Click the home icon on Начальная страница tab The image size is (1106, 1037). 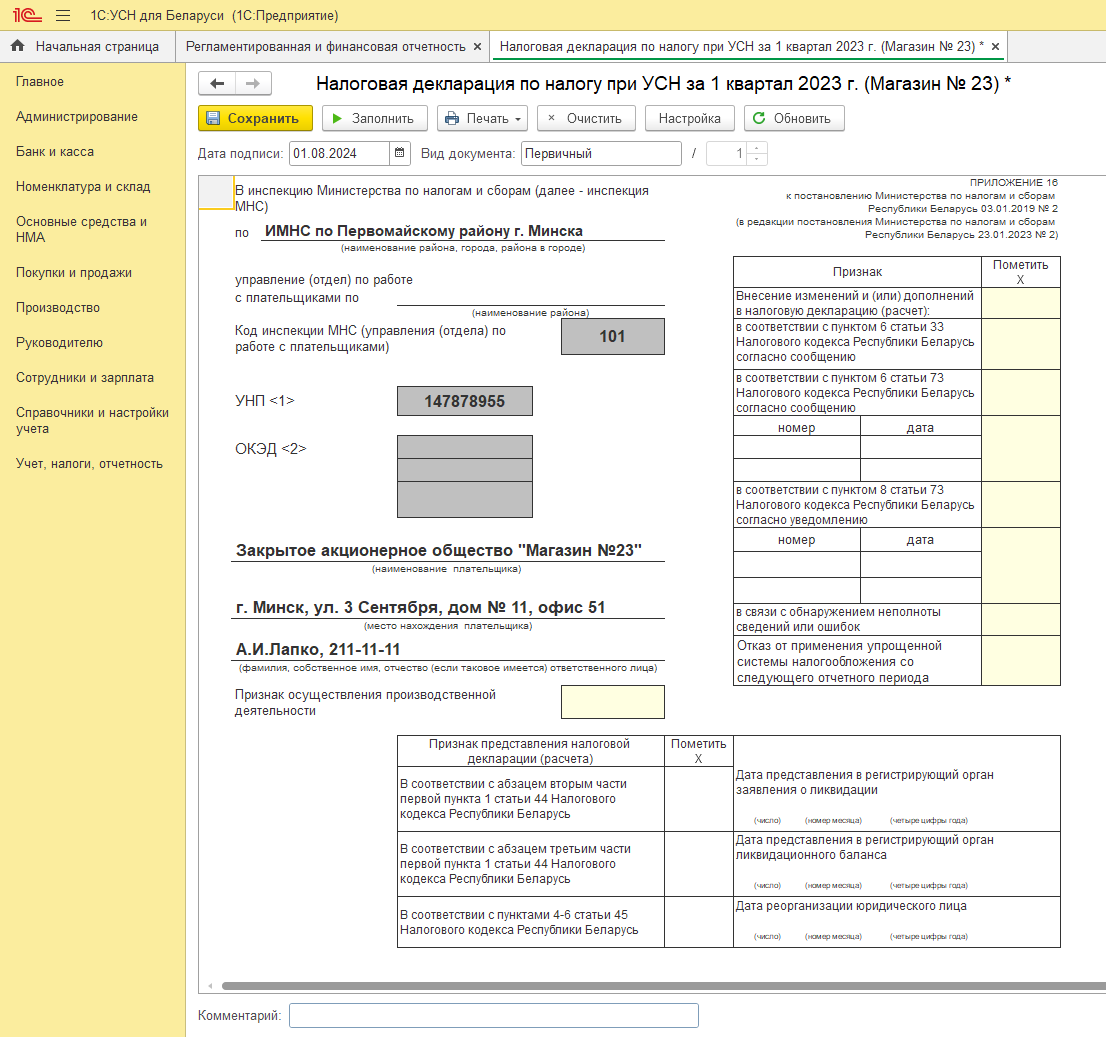18,46
